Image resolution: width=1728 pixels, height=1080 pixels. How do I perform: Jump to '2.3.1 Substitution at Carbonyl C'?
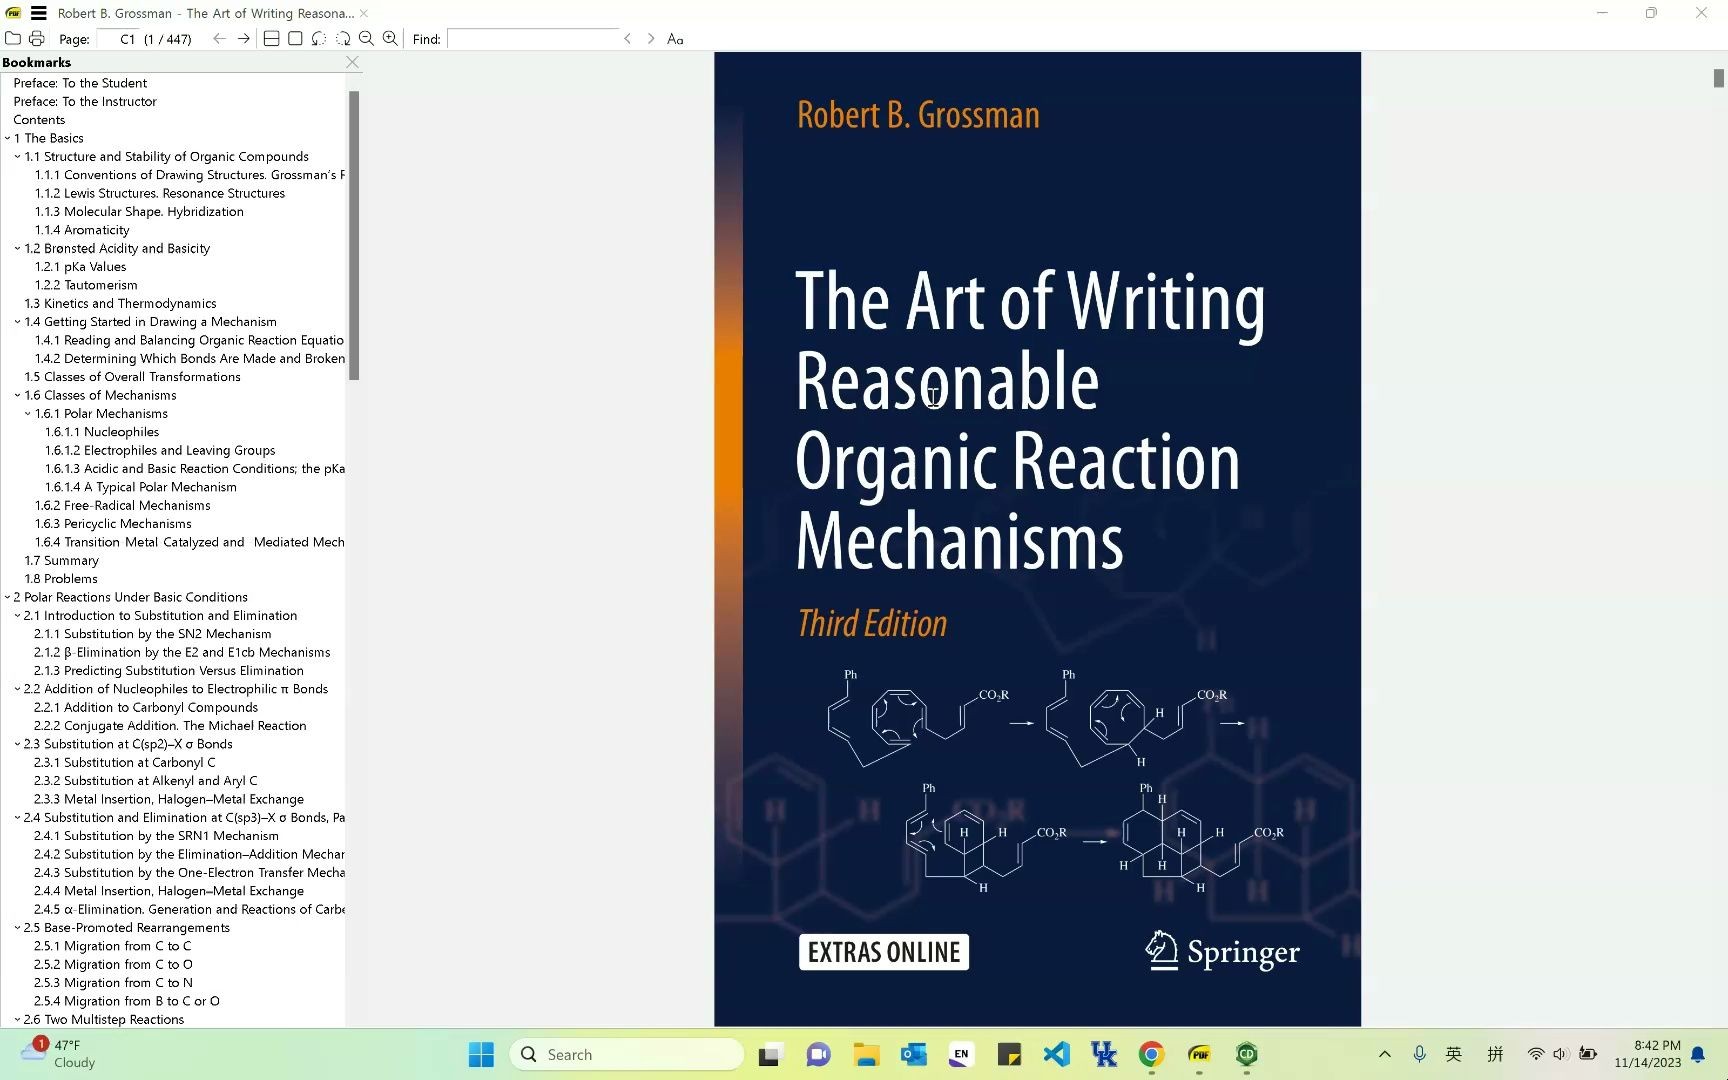pos(125,762)
